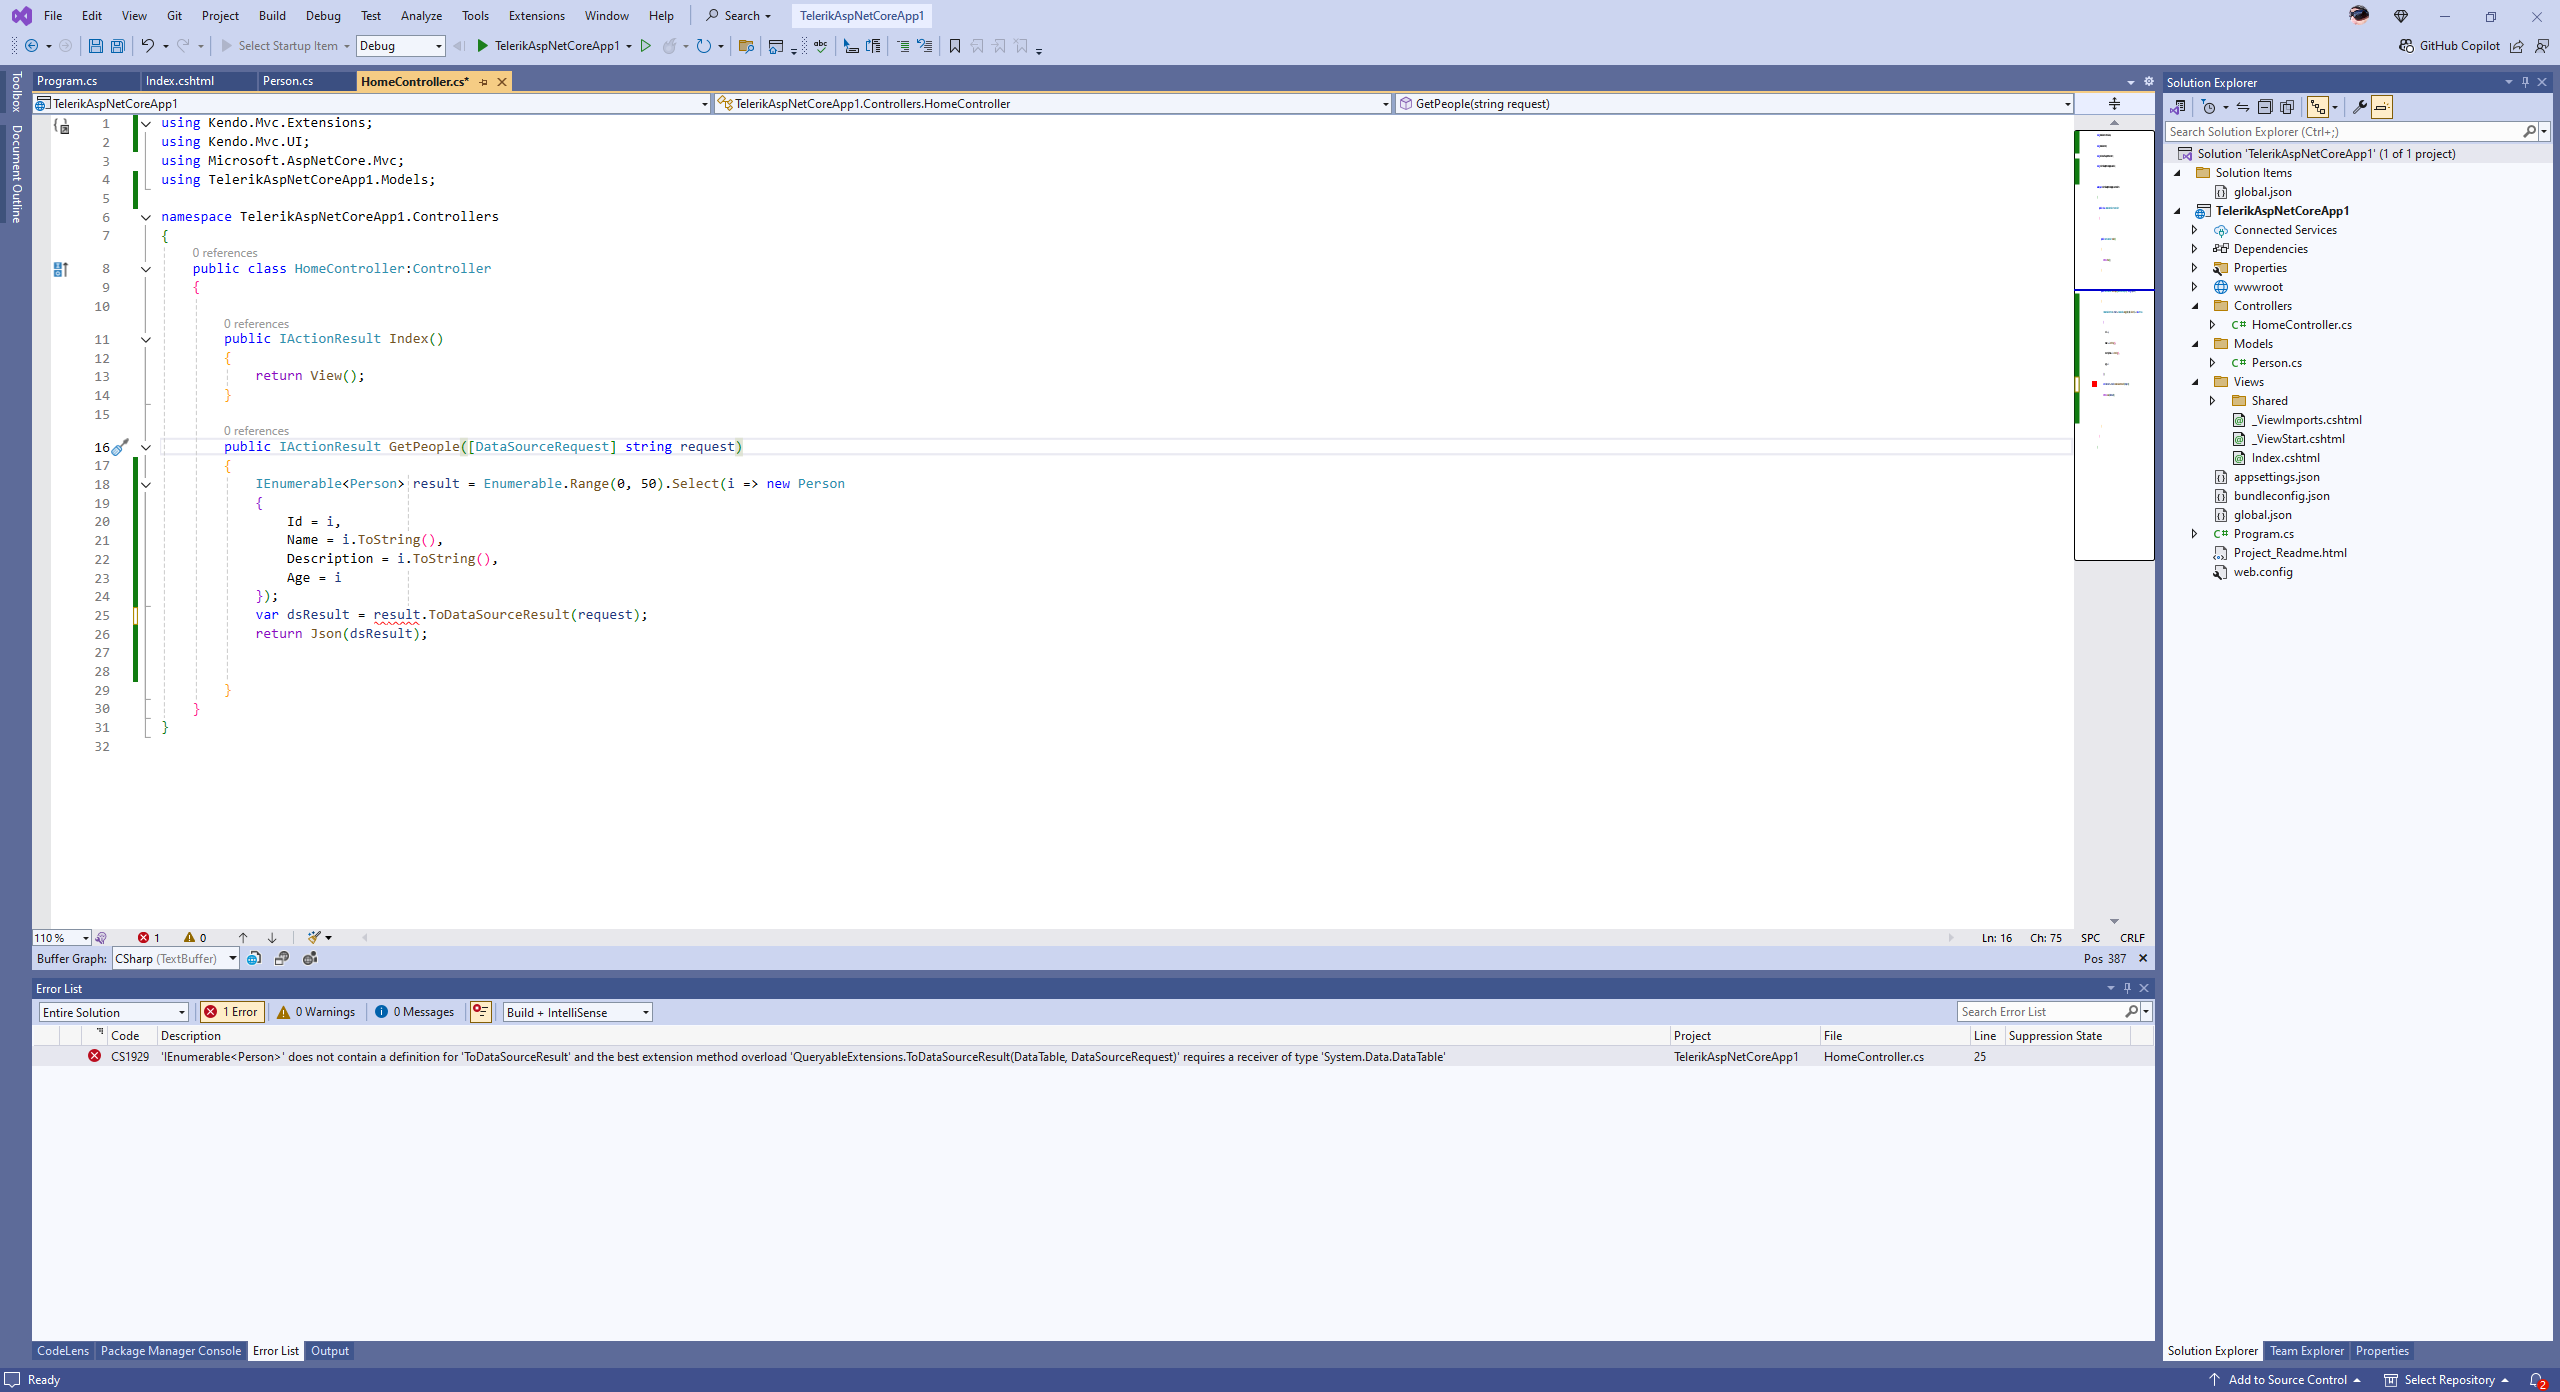Image resolution: width=2560 pixels, height=1392 pixels.
Task: Click the split editor window icon
Action: tap(2114, 104)
